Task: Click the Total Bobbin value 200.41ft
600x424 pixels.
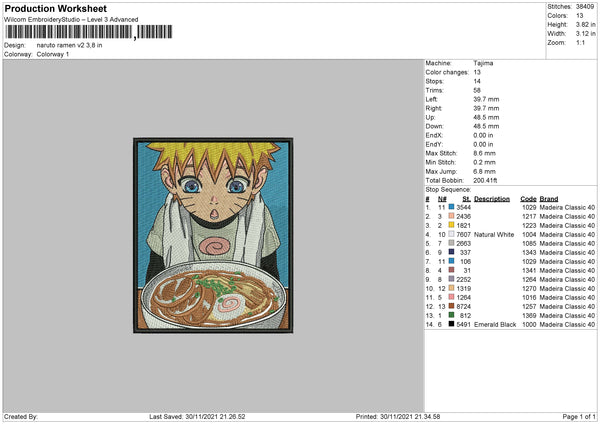Action: [485, 180]
